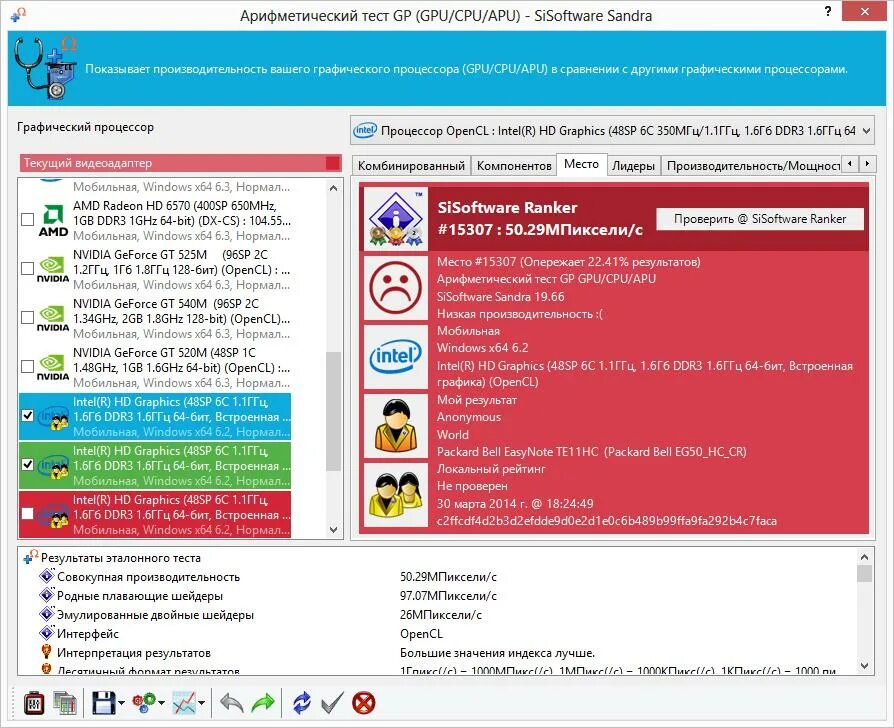Screen dimensions: 894x728
Task: Click the 97.07МПиксели/с value
Action: [448, 596]
